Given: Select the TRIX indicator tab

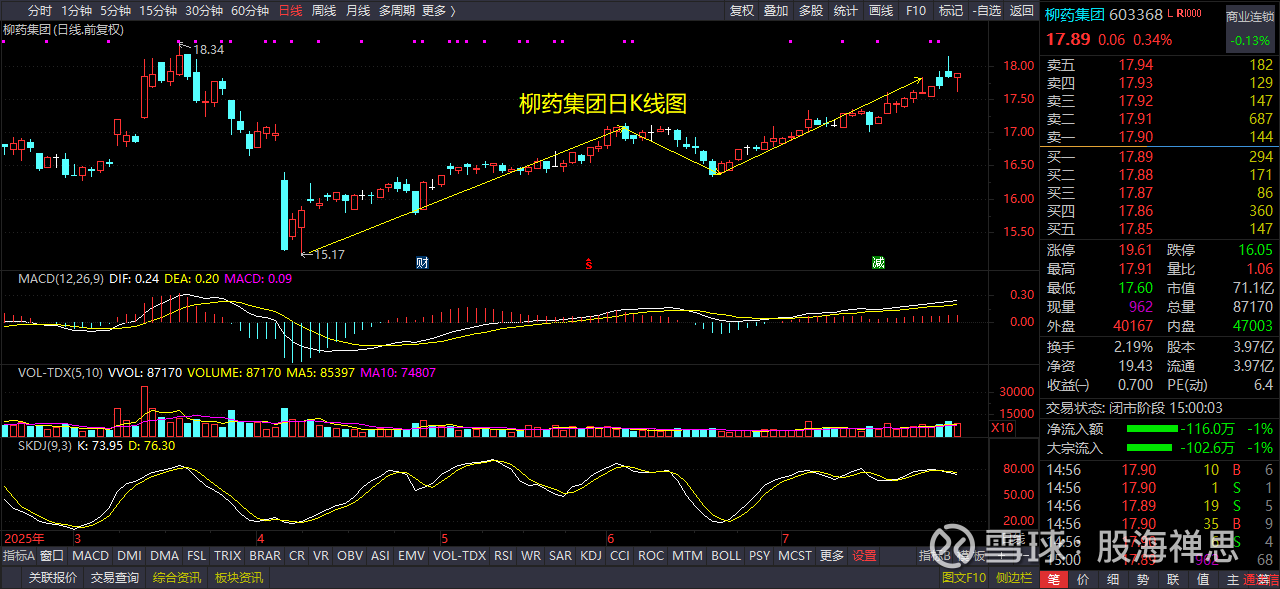Looking at the screenshot, I should pyautogui.click(x=228, y=556).
